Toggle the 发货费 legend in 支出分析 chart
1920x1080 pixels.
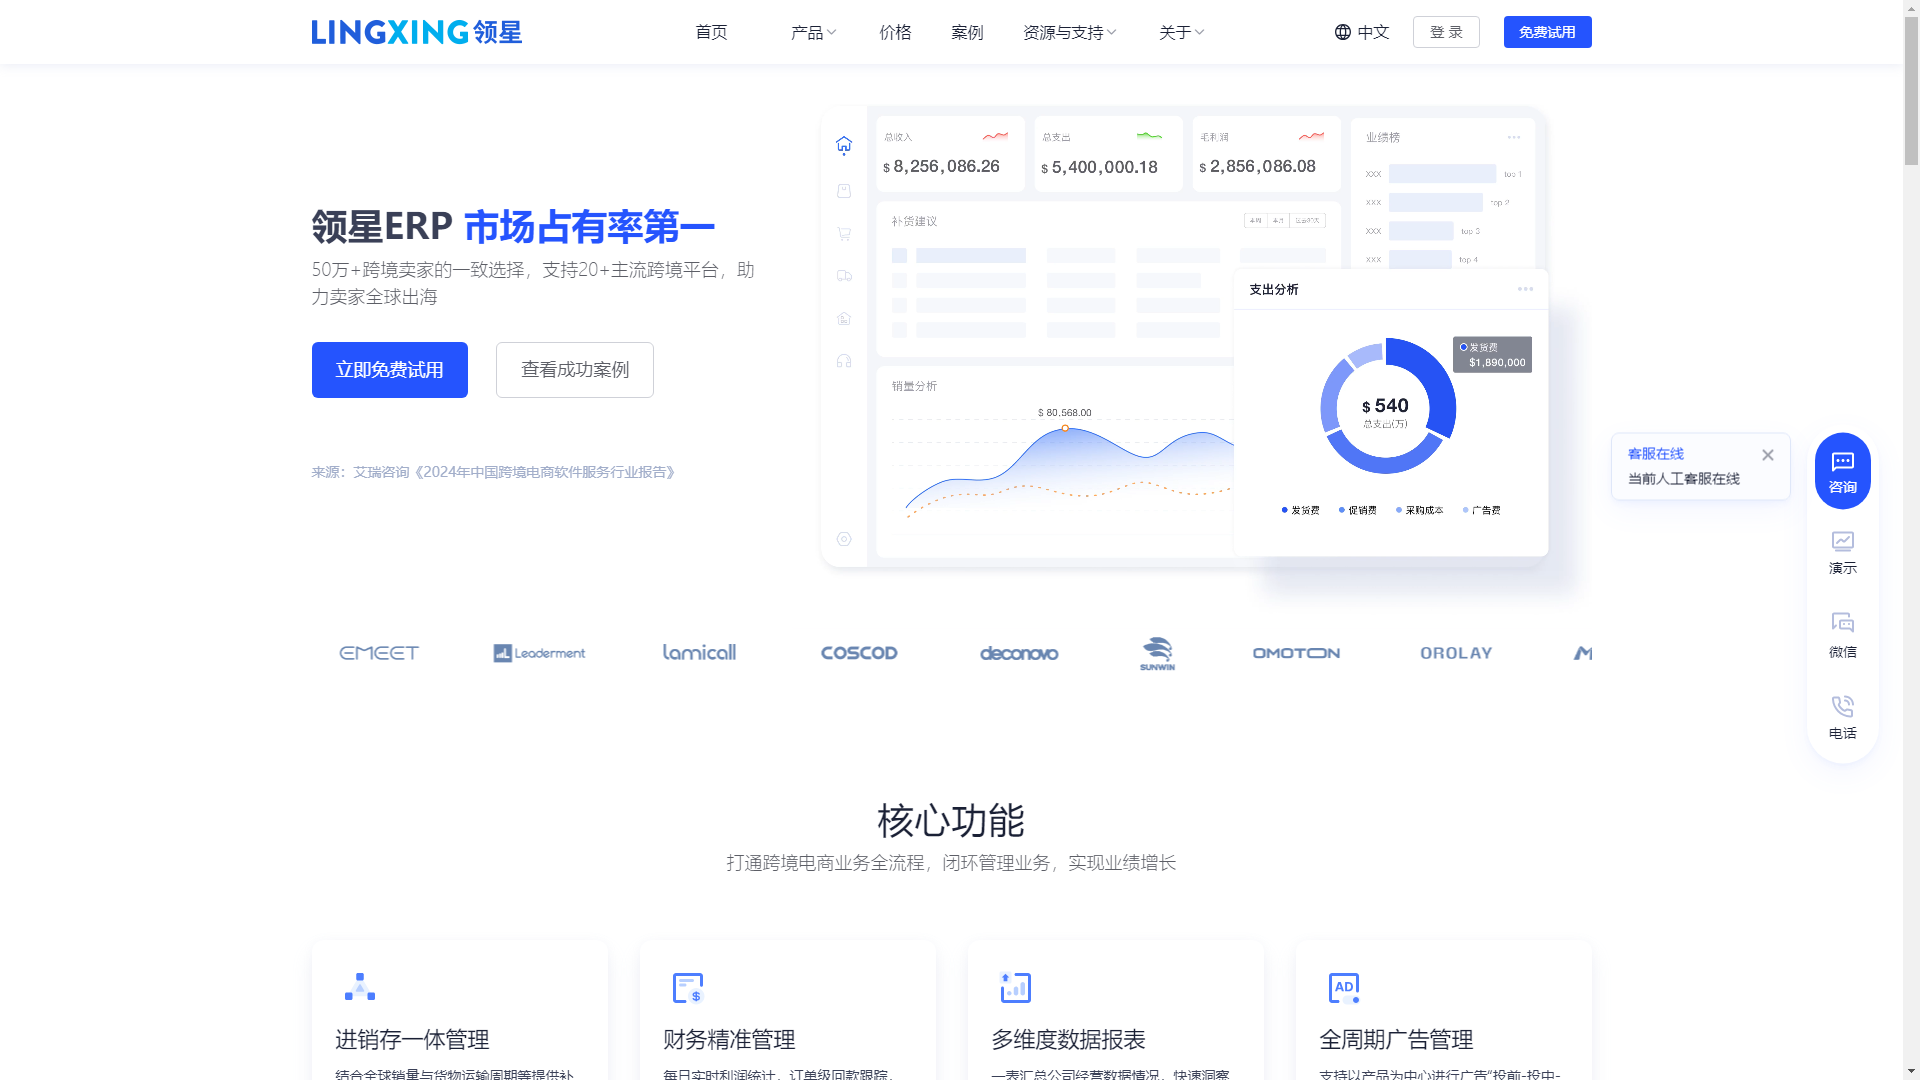pyautogui.click(x=1300, y=509)
